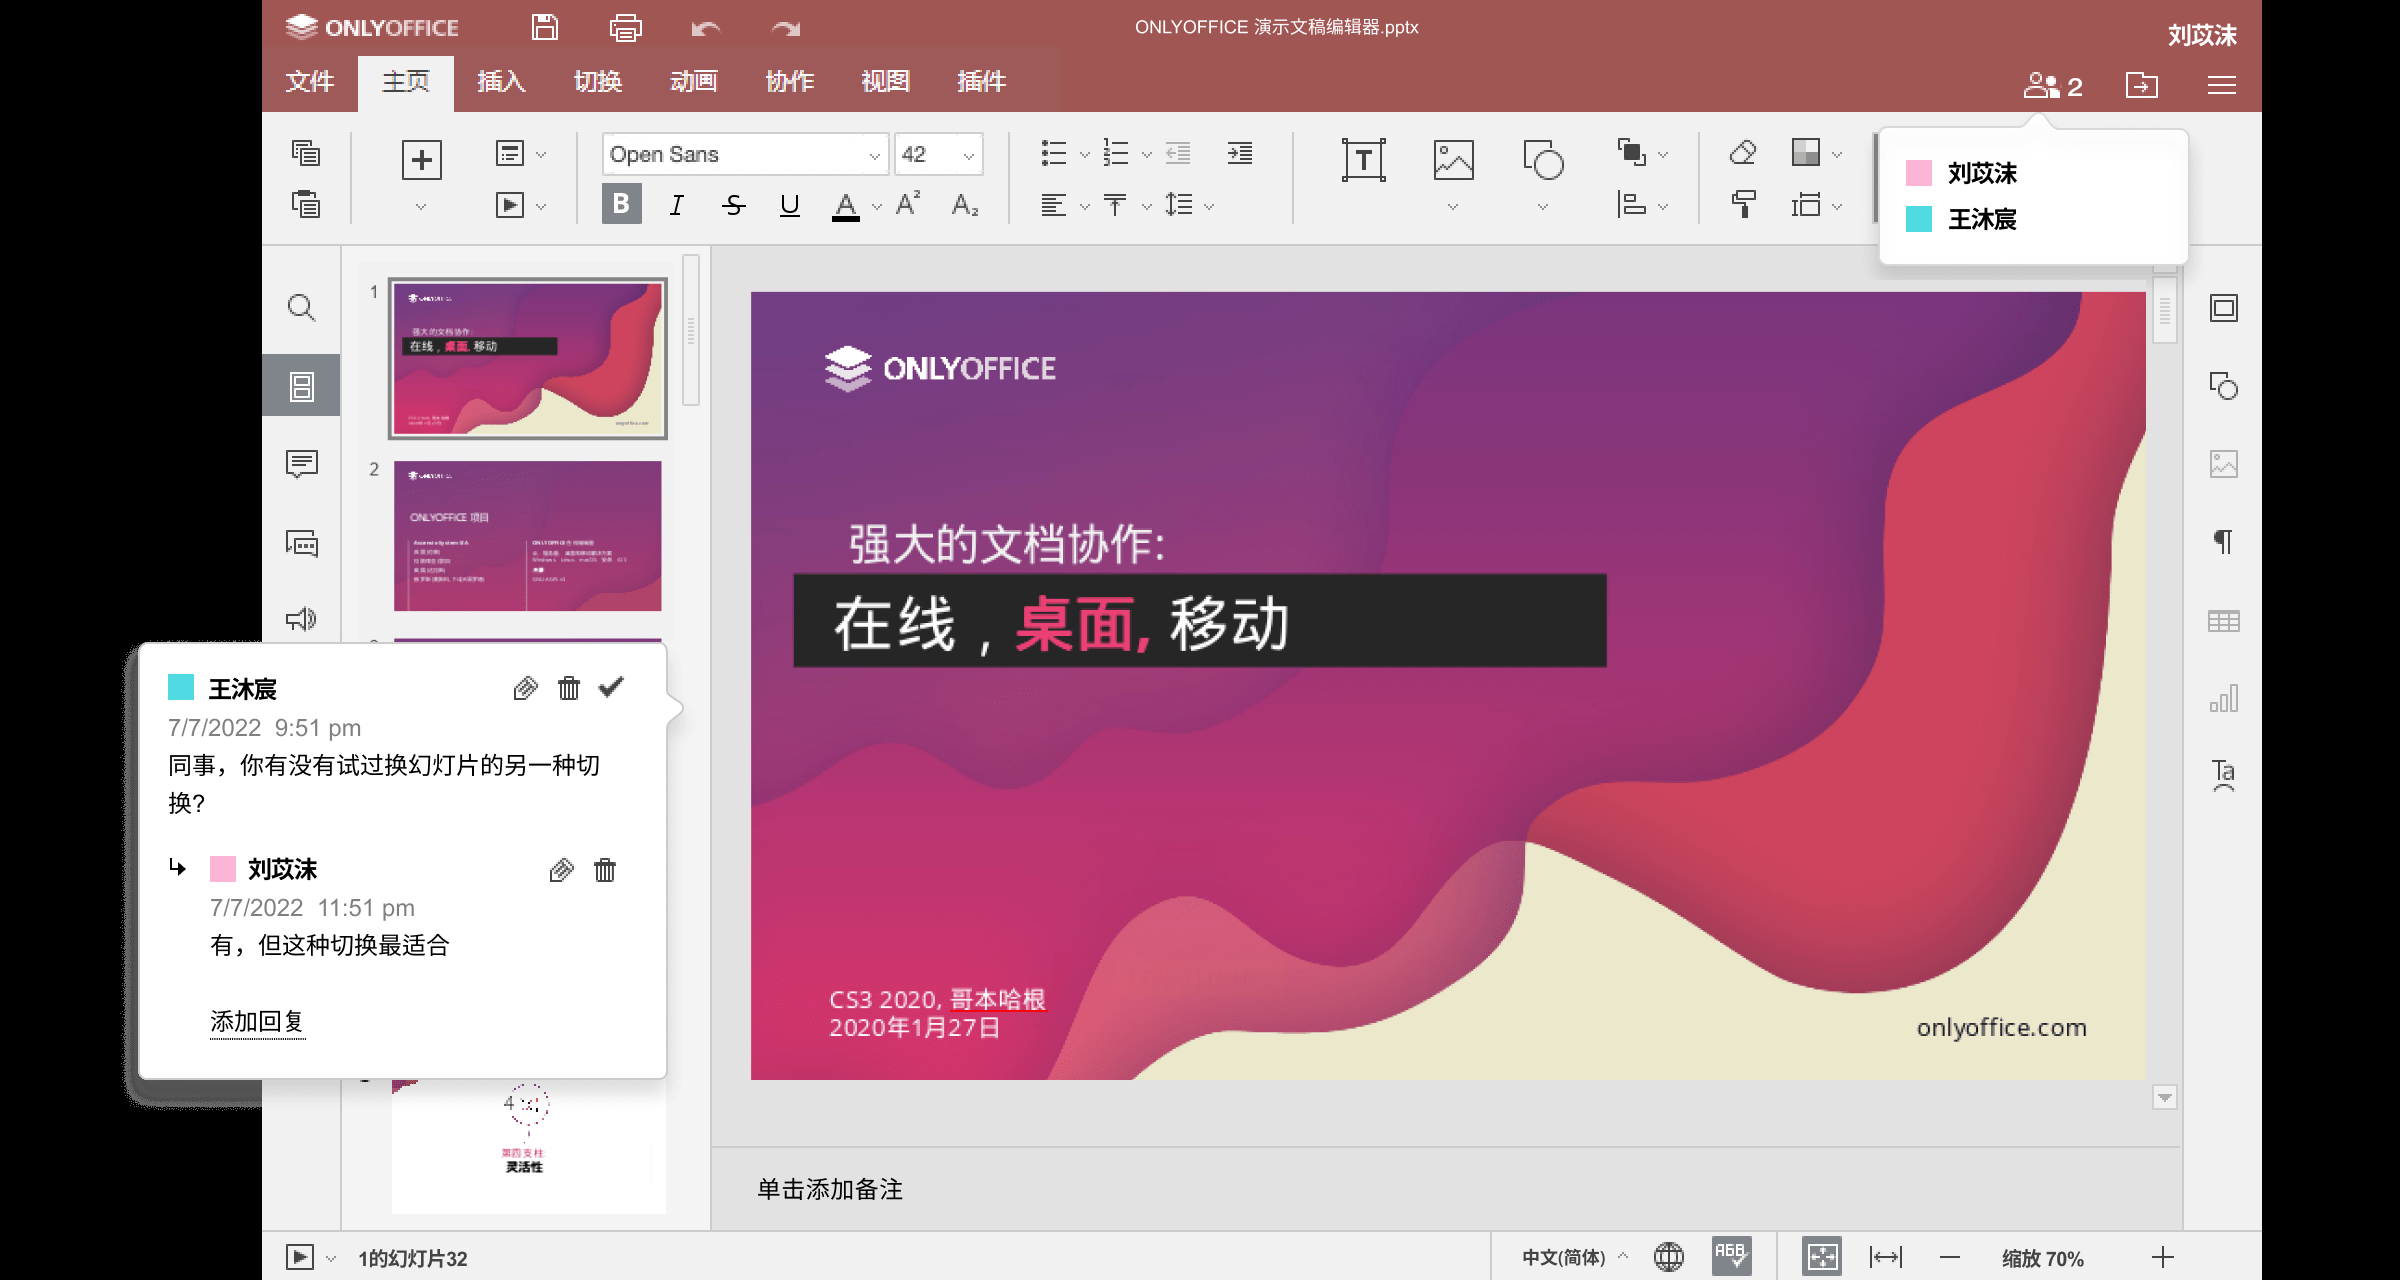Select slide 2 thumbnail
Screen dimensions: 2400x1280
click(x=527, y=536)
